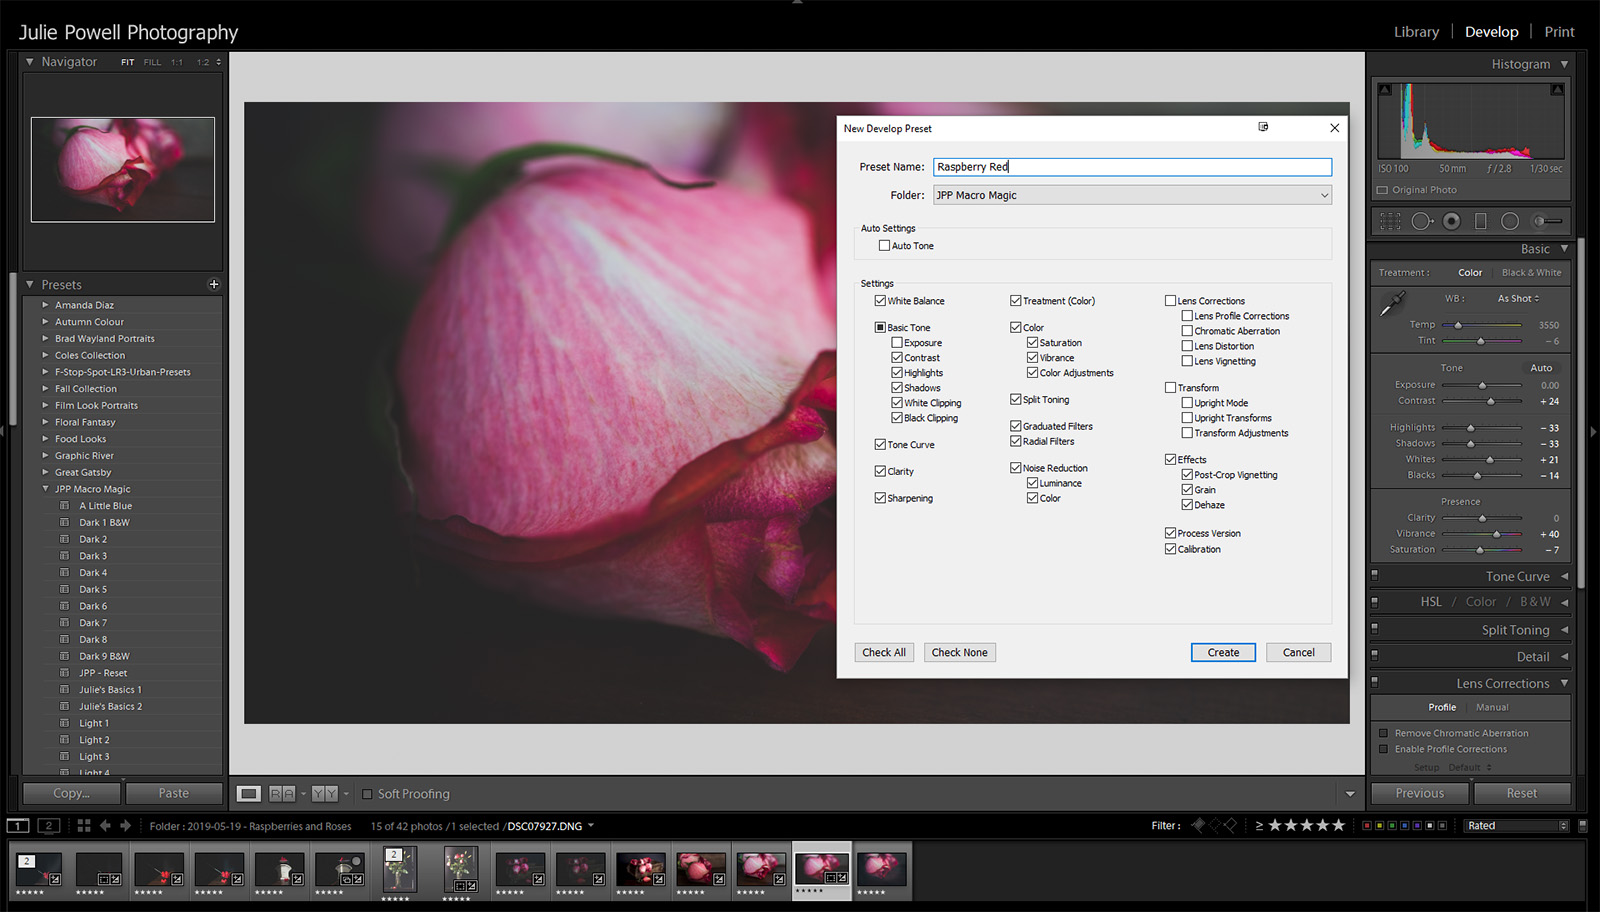Activate the Red Eye Correction tool
The image size is (1600, 912).
coord(1451,221)
